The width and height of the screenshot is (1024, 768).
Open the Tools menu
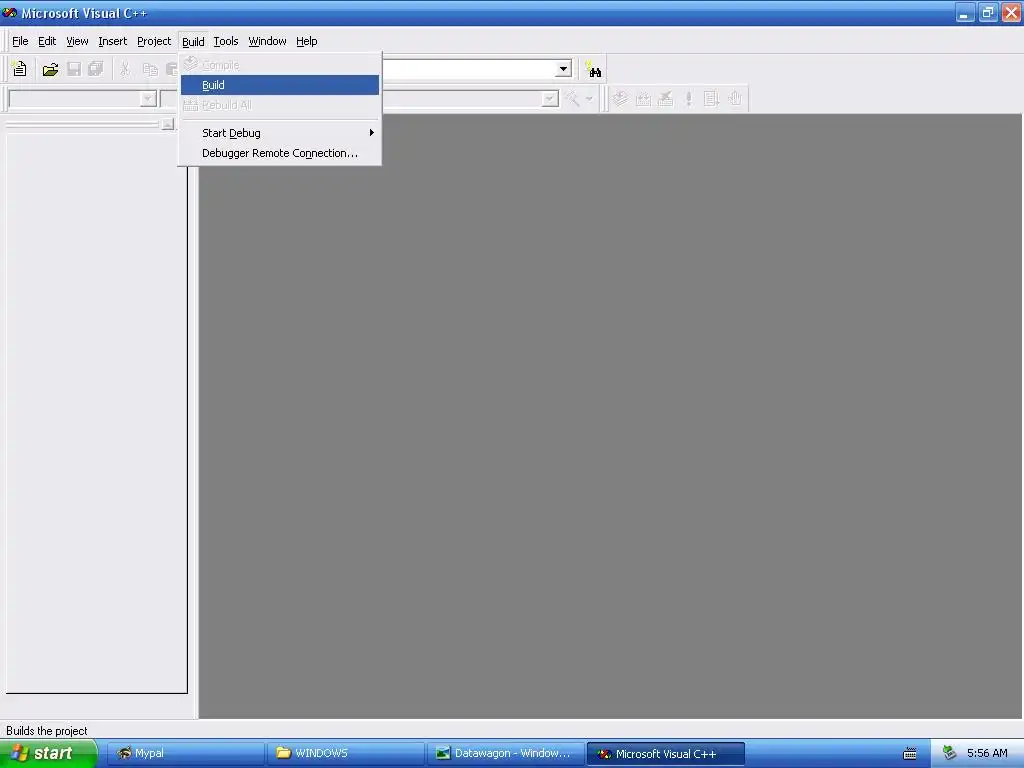click(x=226, y=41)
